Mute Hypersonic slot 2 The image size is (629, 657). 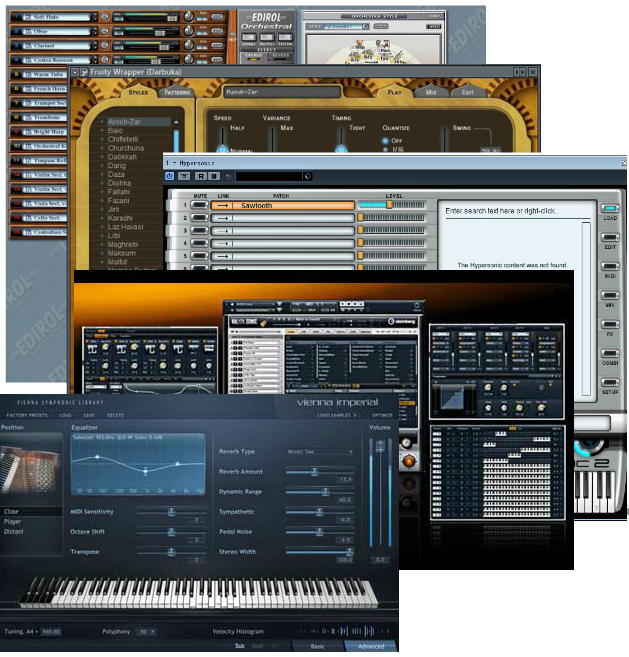pos(199,217)
